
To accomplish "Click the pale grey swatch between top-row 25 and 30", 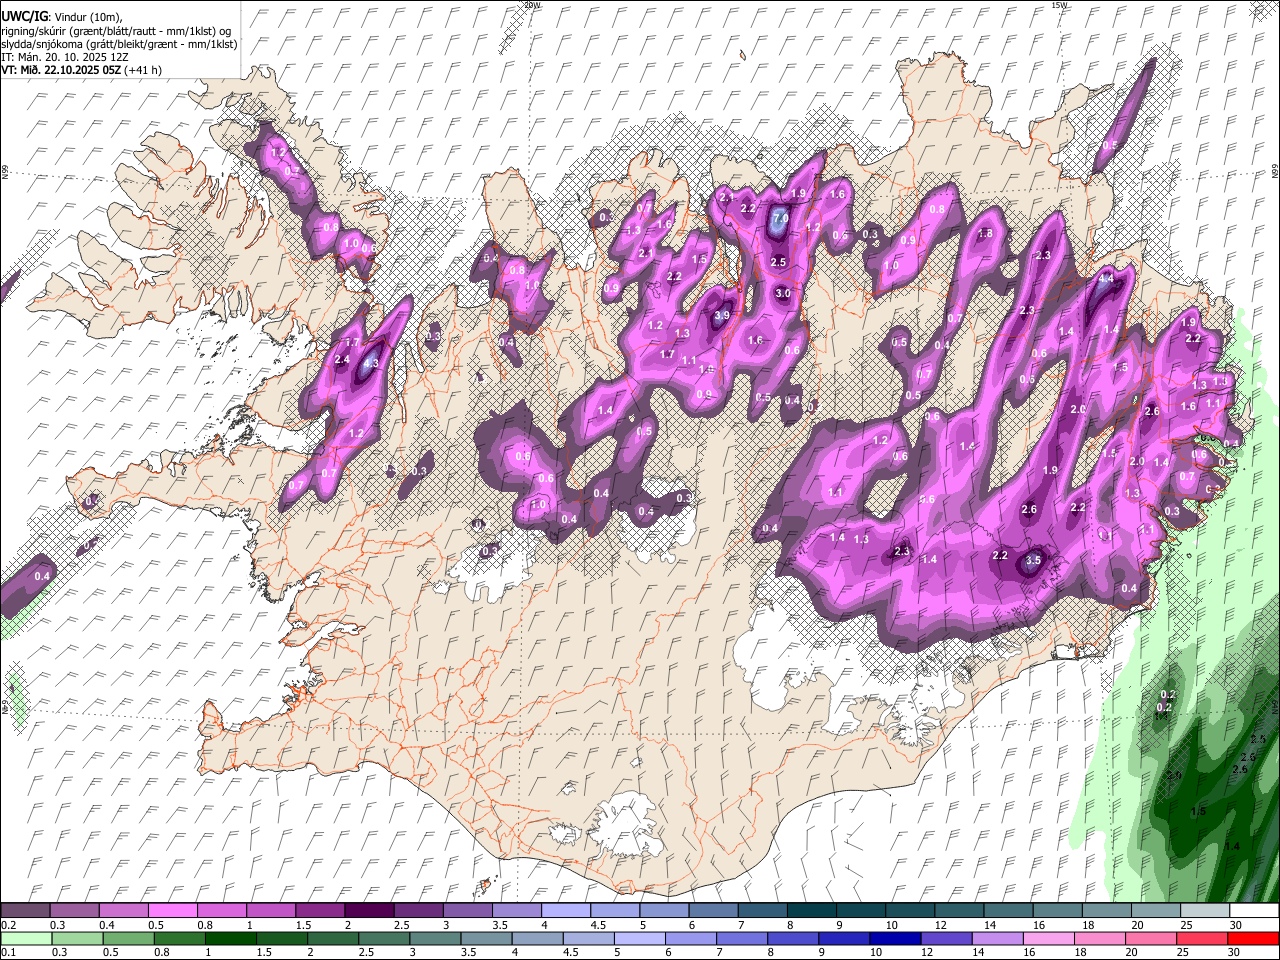I will pos(1204,910).
